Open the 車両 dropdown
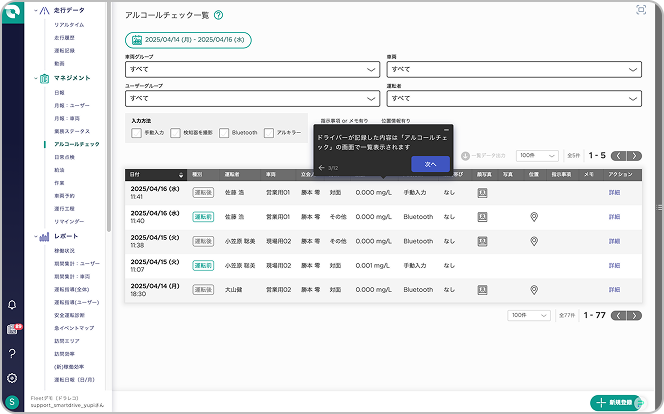This screenshot has width=664, height=414. (514, 69)
